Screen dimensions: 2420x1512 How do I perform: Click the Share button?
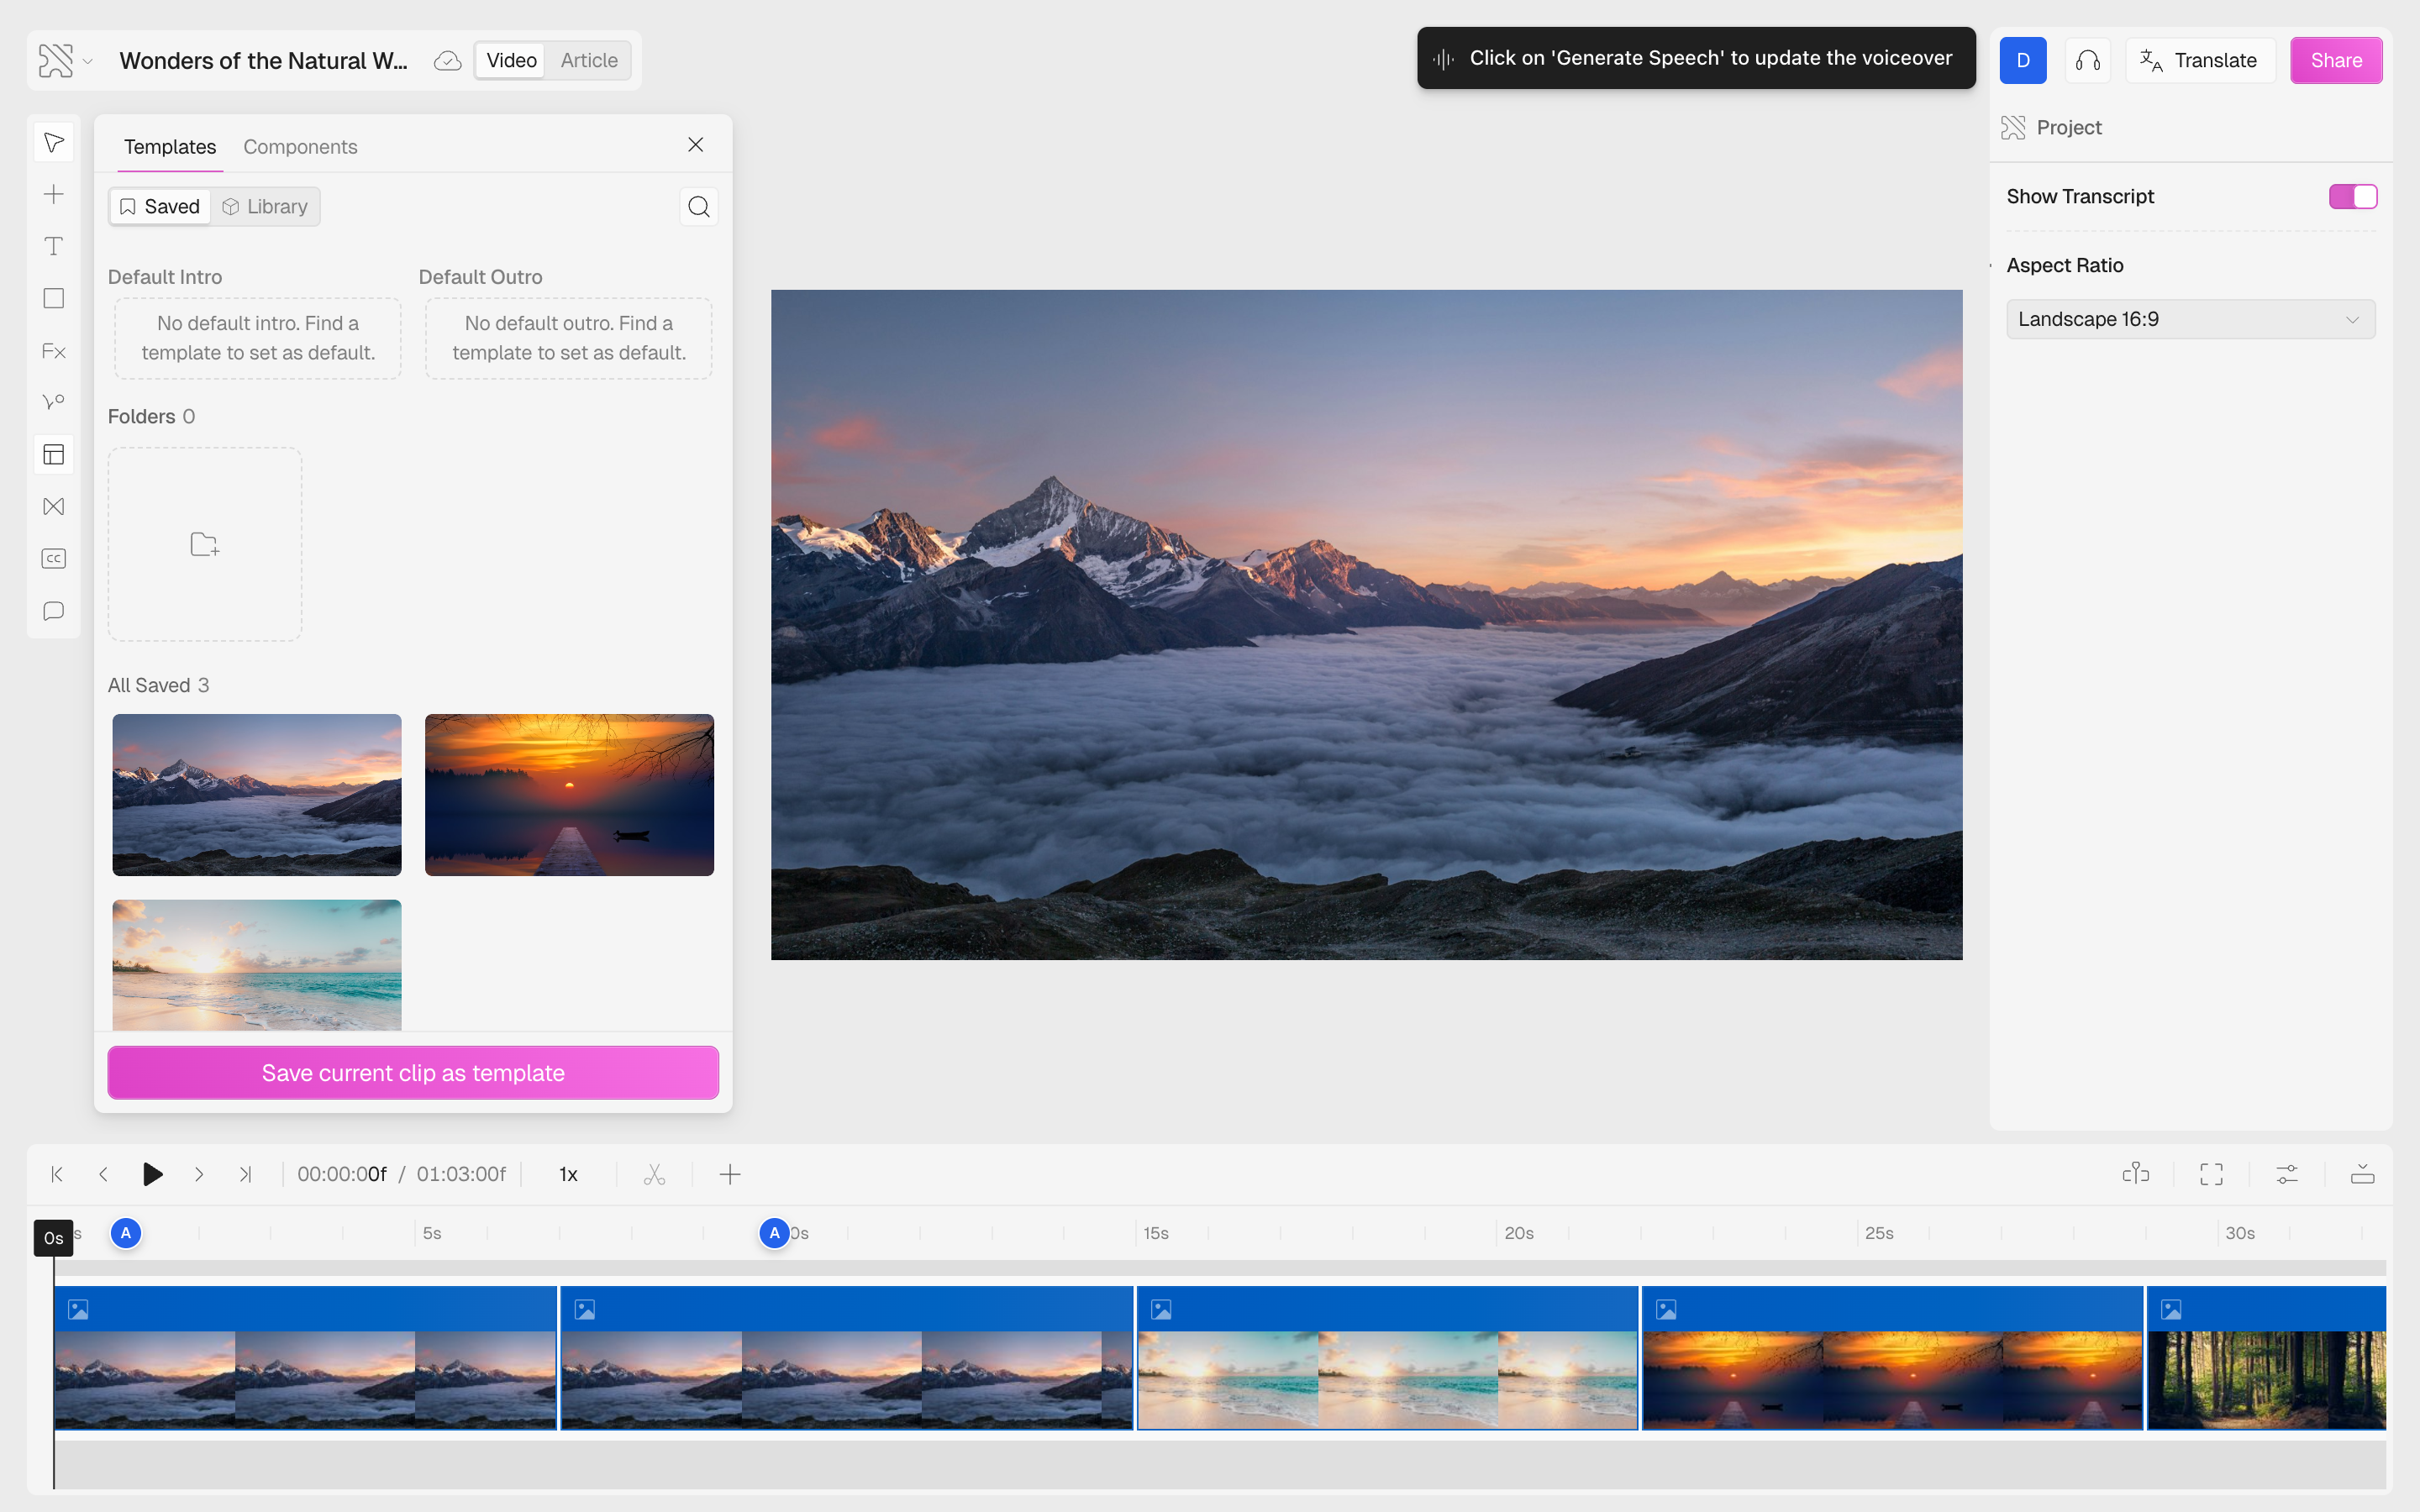(x=2335, y=60)
